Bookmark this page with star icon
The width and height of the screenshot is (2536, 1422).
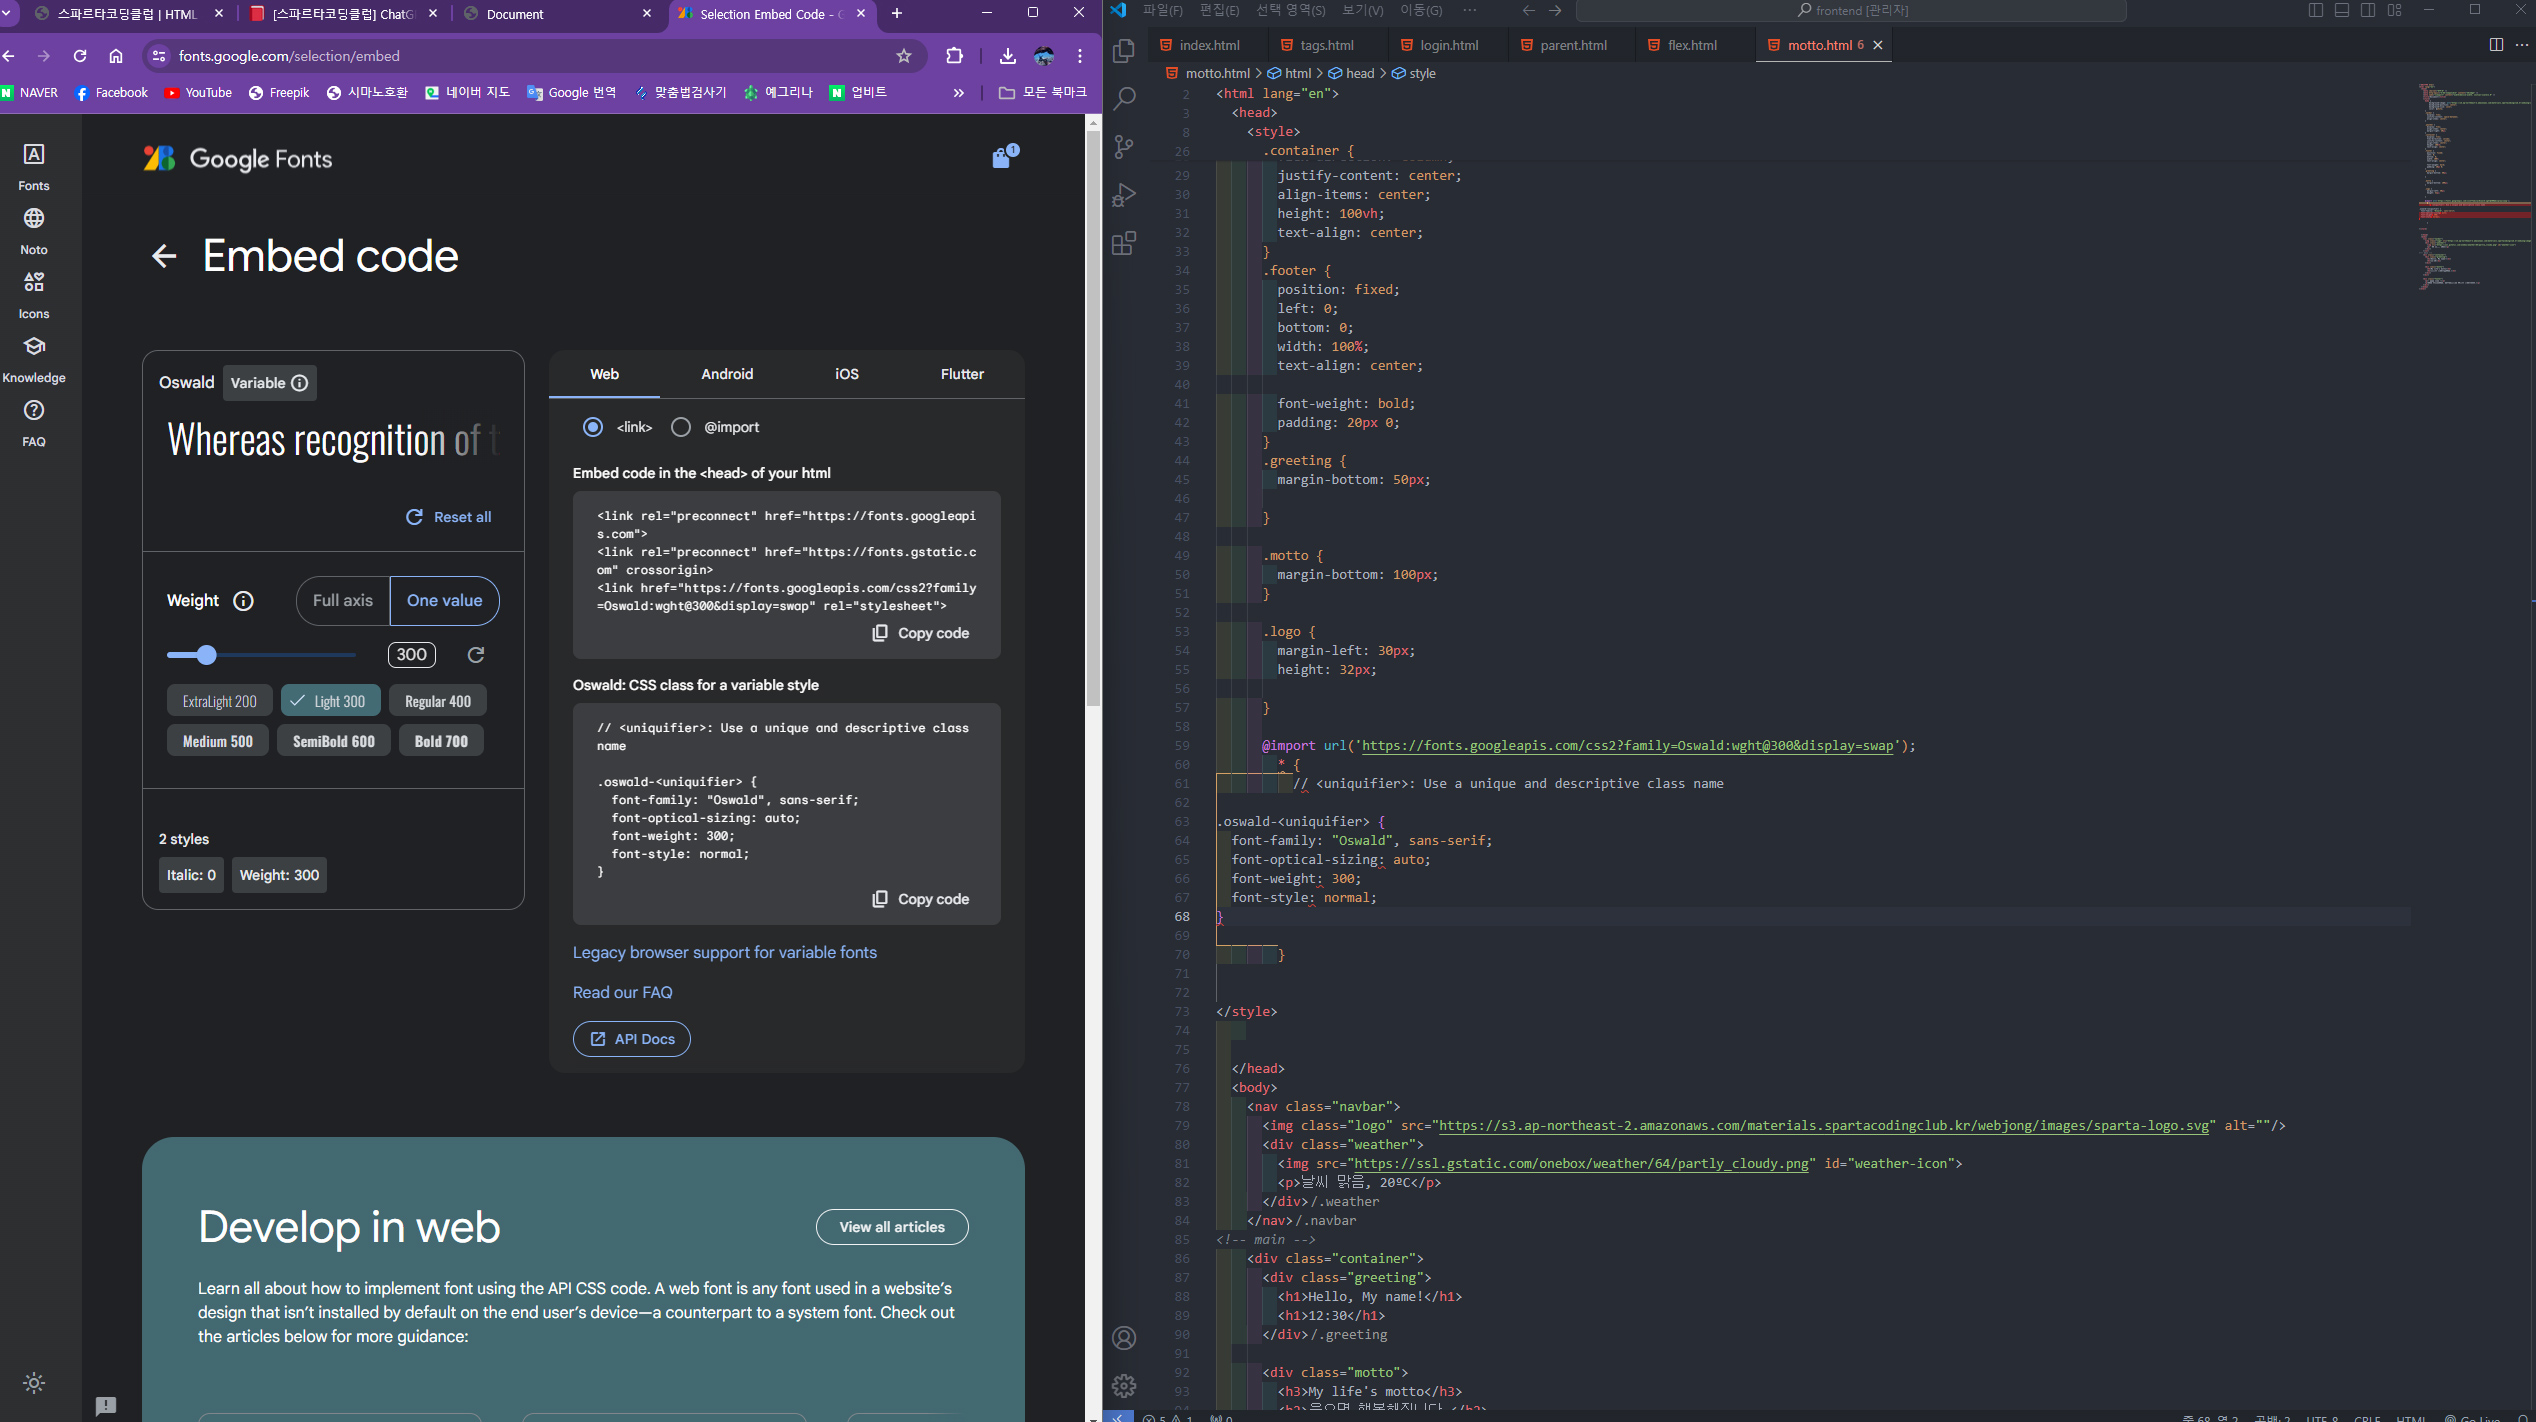904,56
